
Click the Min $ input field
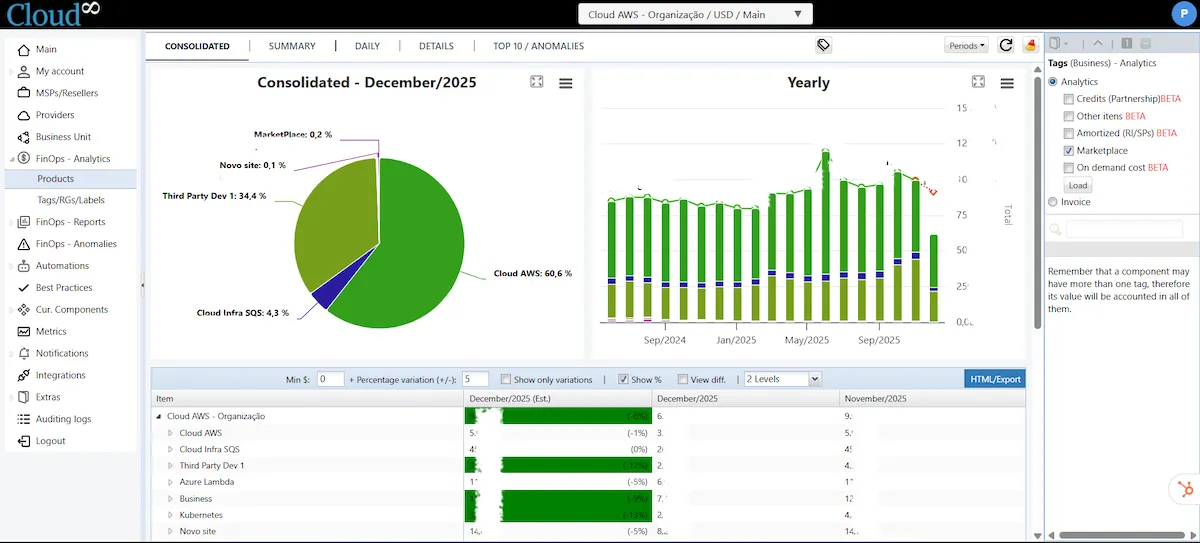pyautogui.click(x=330, y=379)
